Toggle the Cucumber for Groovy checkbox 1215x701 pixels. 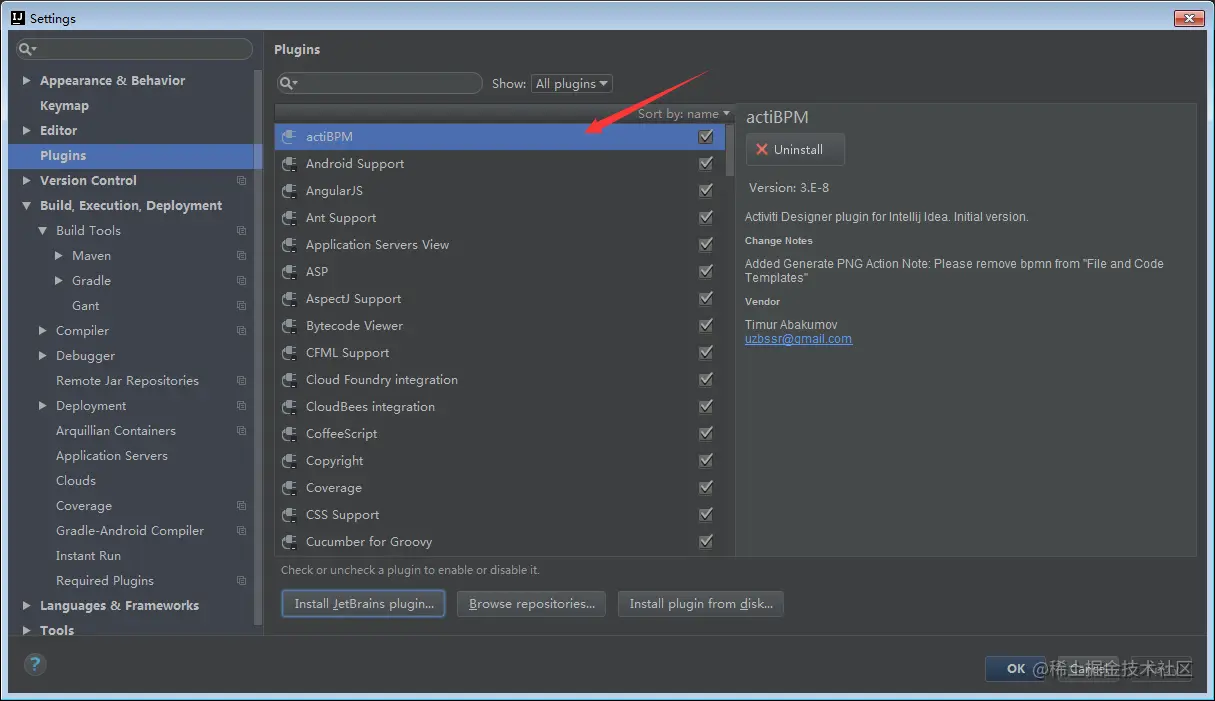click(x=706, y=542)
